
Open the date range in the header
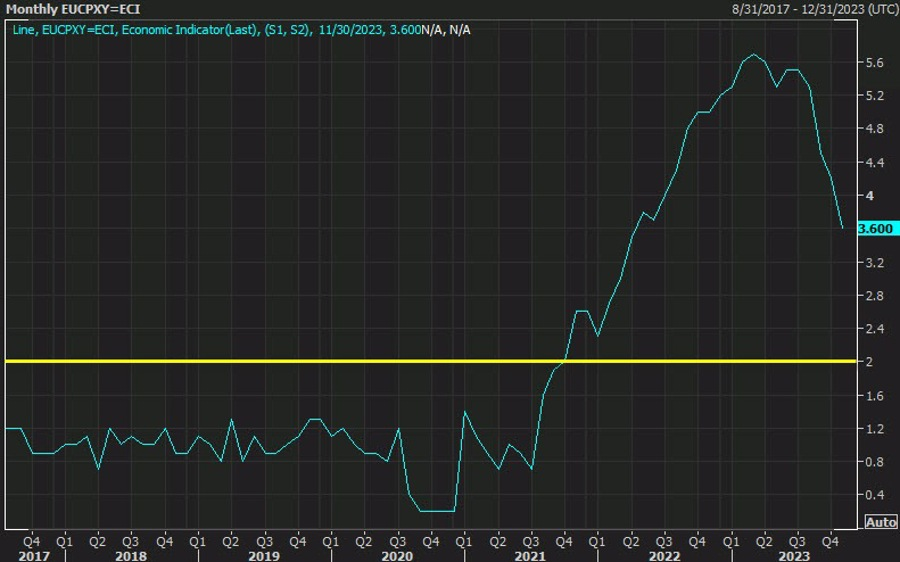(x=815, y=9)
